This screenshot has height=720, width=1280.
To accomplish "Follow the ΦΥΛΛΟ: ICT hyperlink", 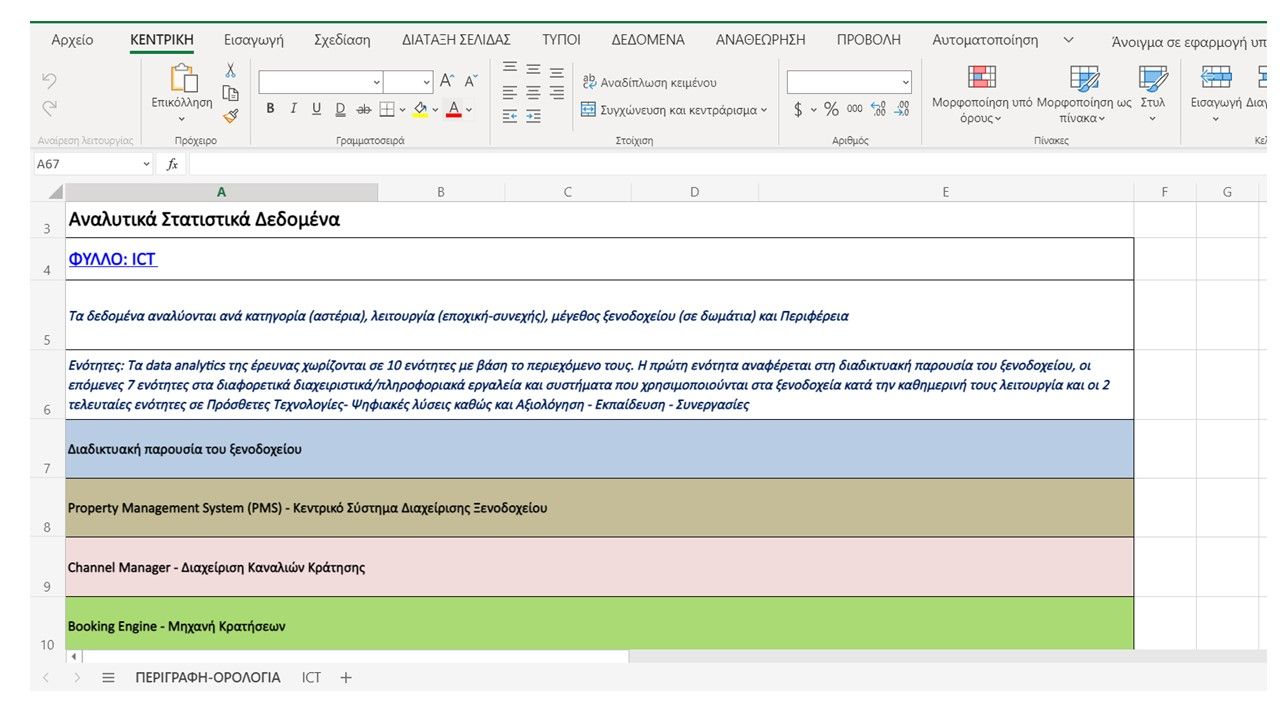I will (x=113, y=259).
